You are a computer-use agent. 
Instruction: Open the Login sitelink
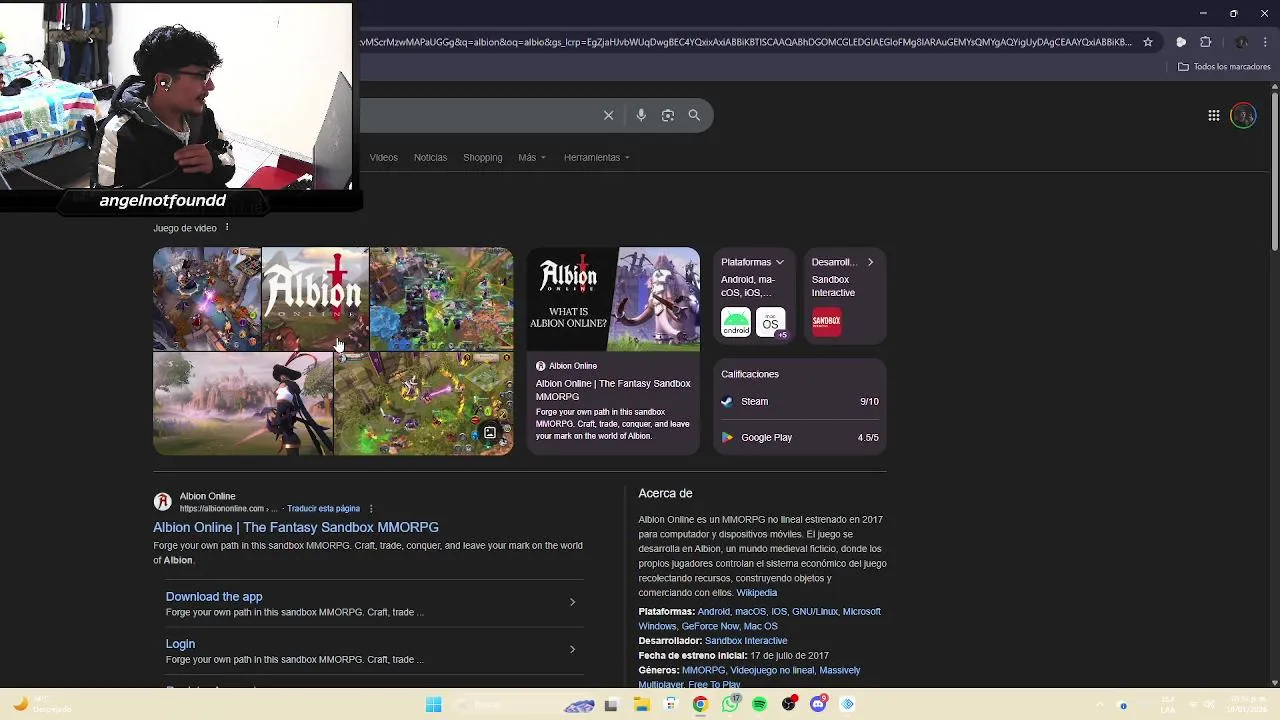[x=180, y=644]
